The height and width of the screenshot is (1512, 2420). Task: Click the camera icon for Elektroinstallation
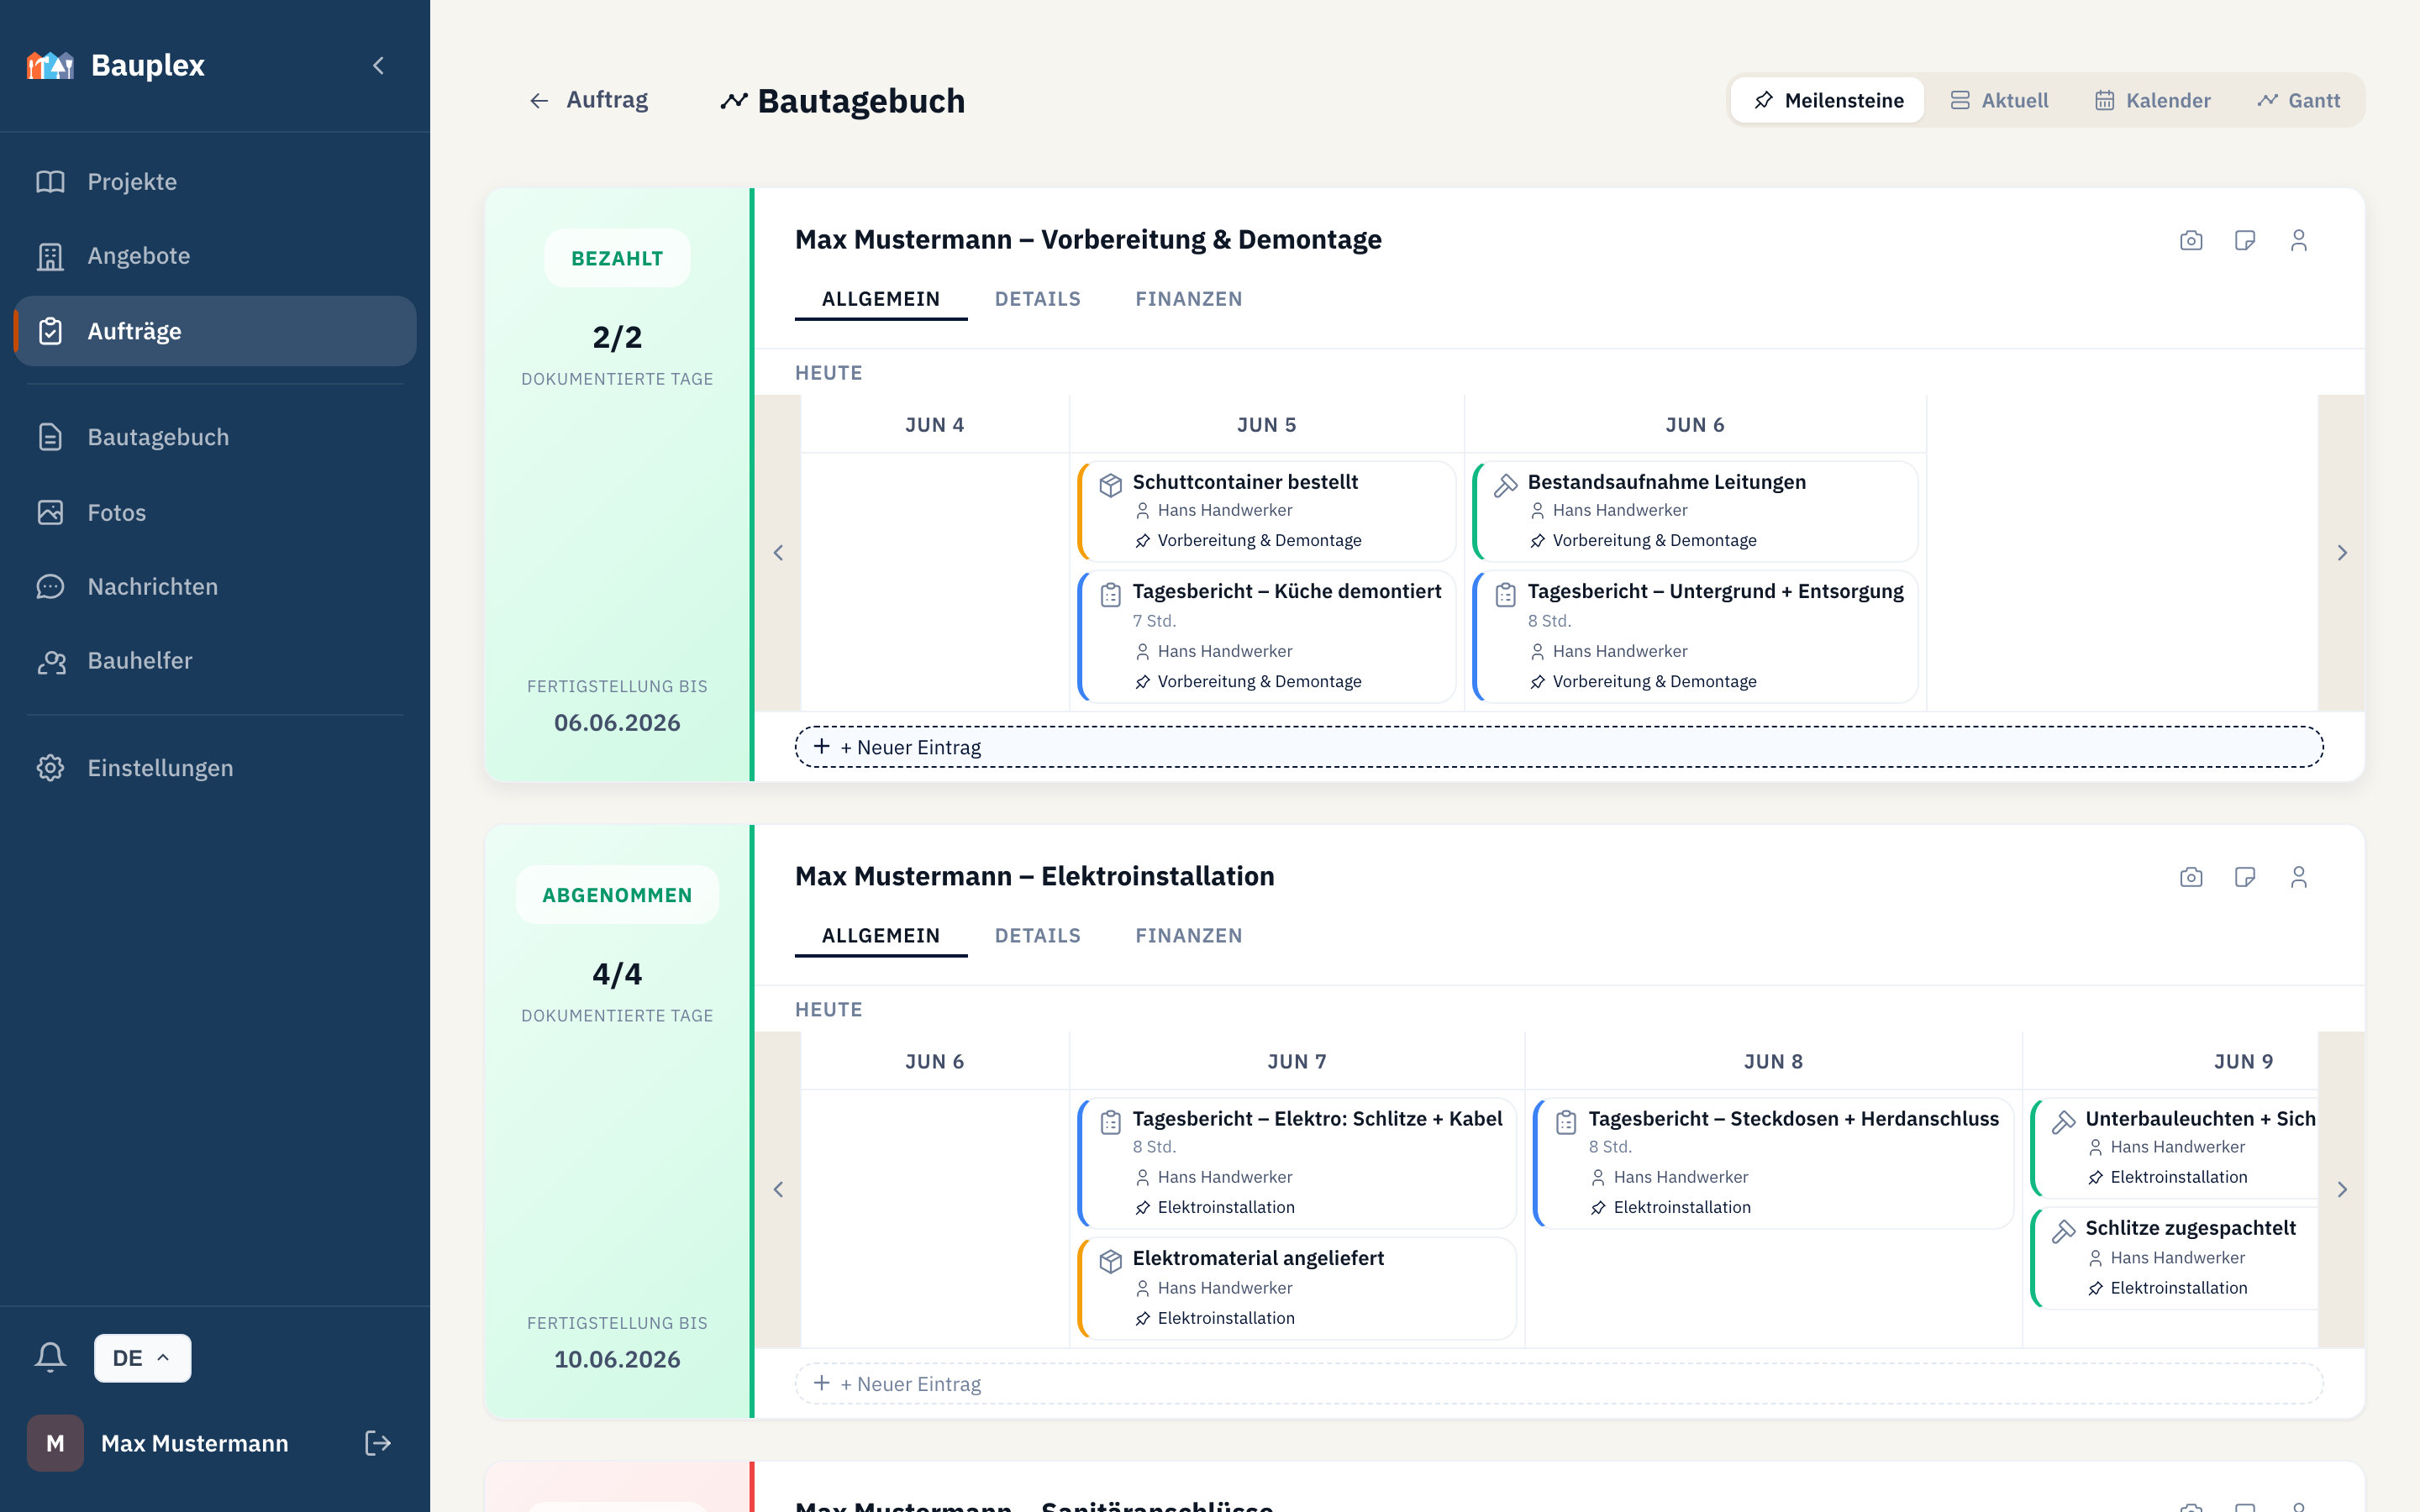pos(2191,877)
